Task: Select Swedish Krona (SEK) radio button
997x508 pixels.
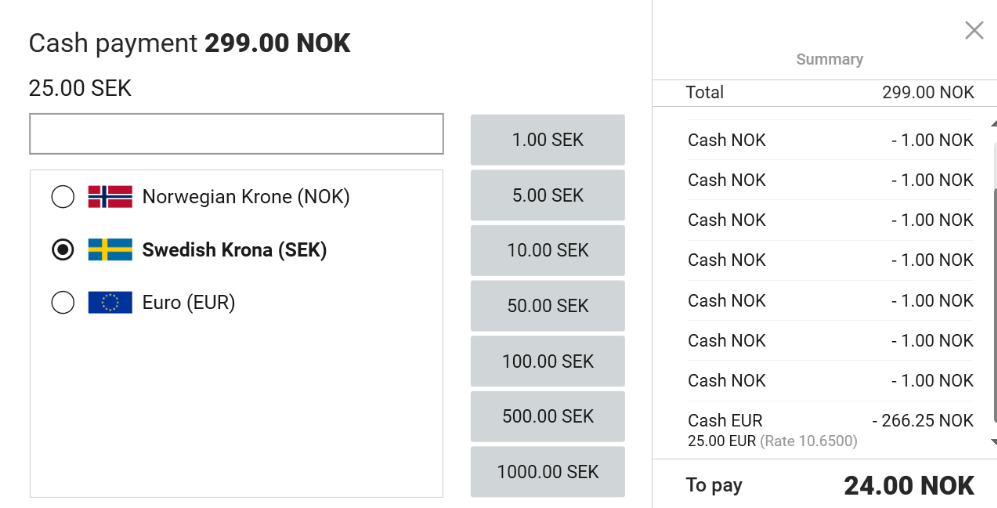Action: click(63, 250)
